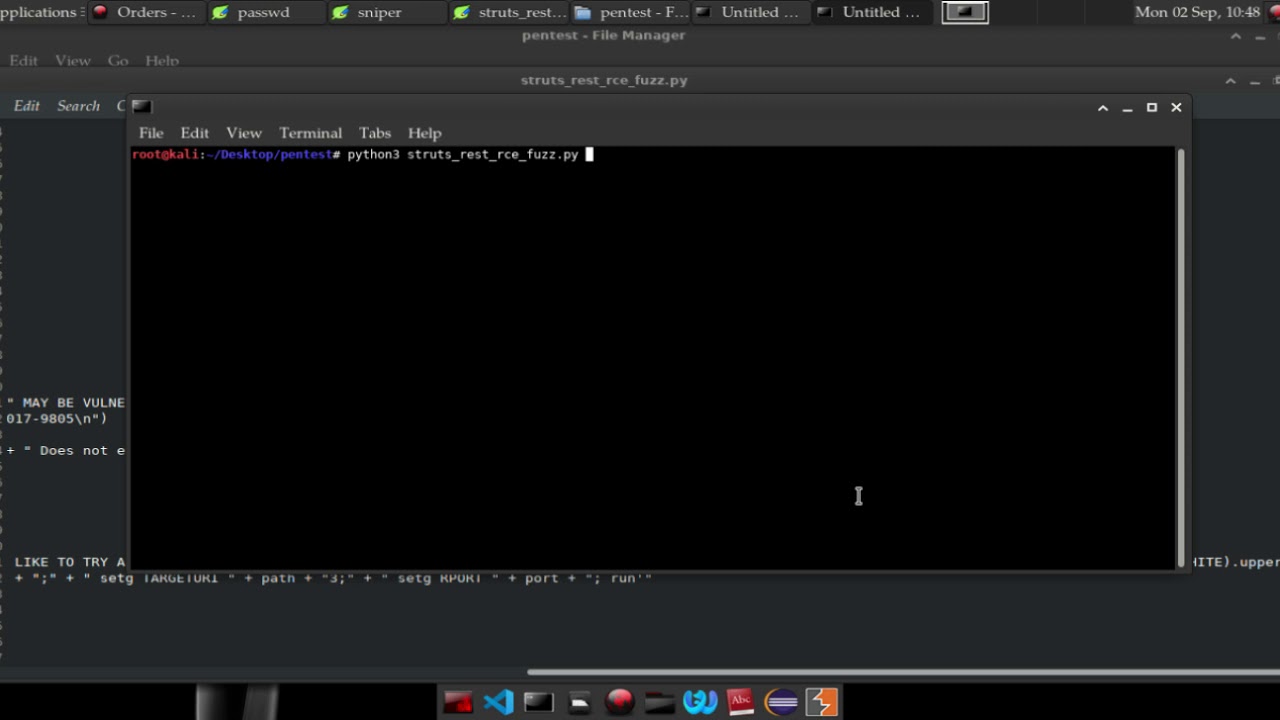
Task: Switch to the sniper taskbar window
Action: click(388, 12)
